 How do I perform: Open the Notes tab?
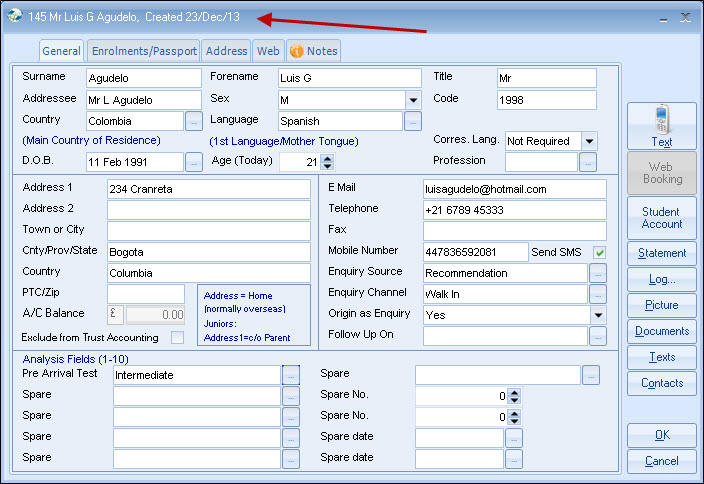313,51
